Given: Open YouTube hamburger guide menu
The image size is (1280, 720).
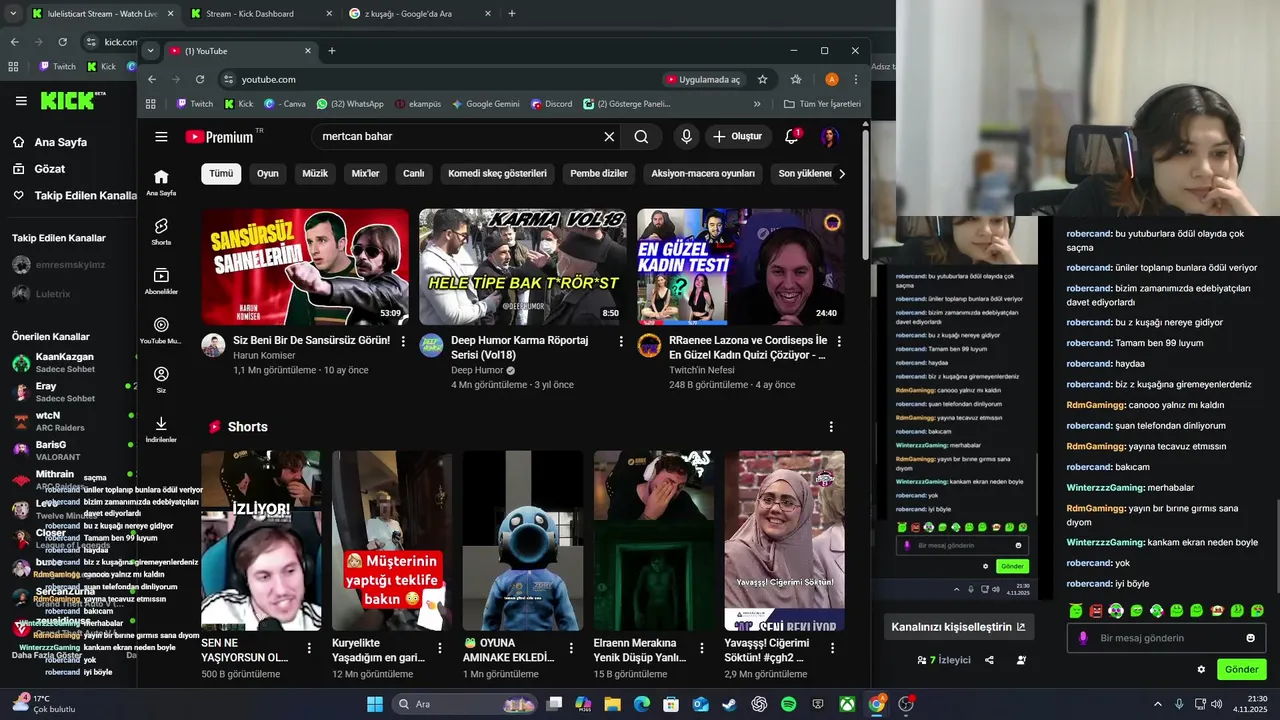Looking at the screenshot, I should 161,137.
